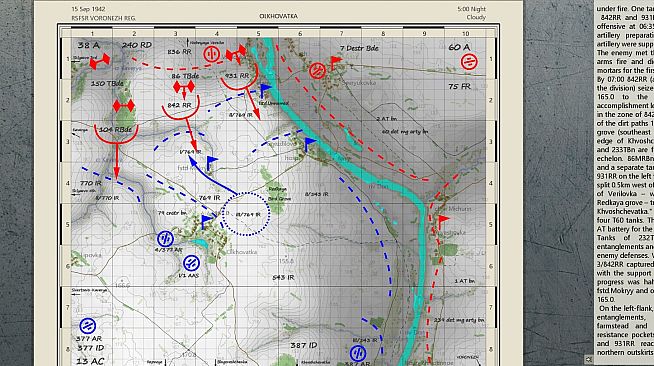Click the '234 det mg arty bn' label

pos(458,320)
